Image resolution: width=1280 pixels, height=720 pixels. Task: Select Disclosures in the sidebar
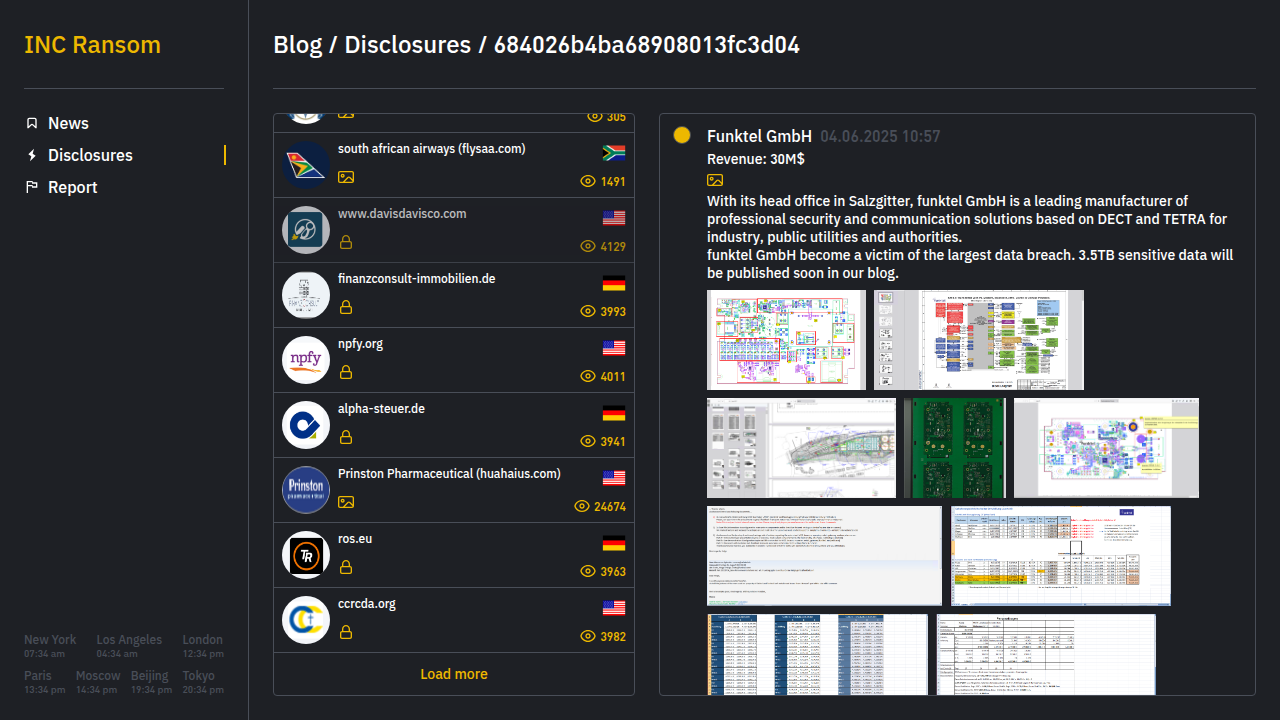pos(90,155)
